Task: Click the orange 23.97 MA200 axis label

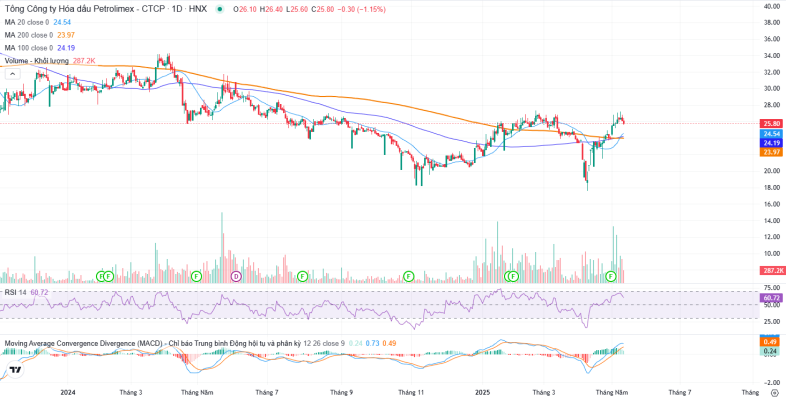Action: pyautogui.click(x=771, y=152)
